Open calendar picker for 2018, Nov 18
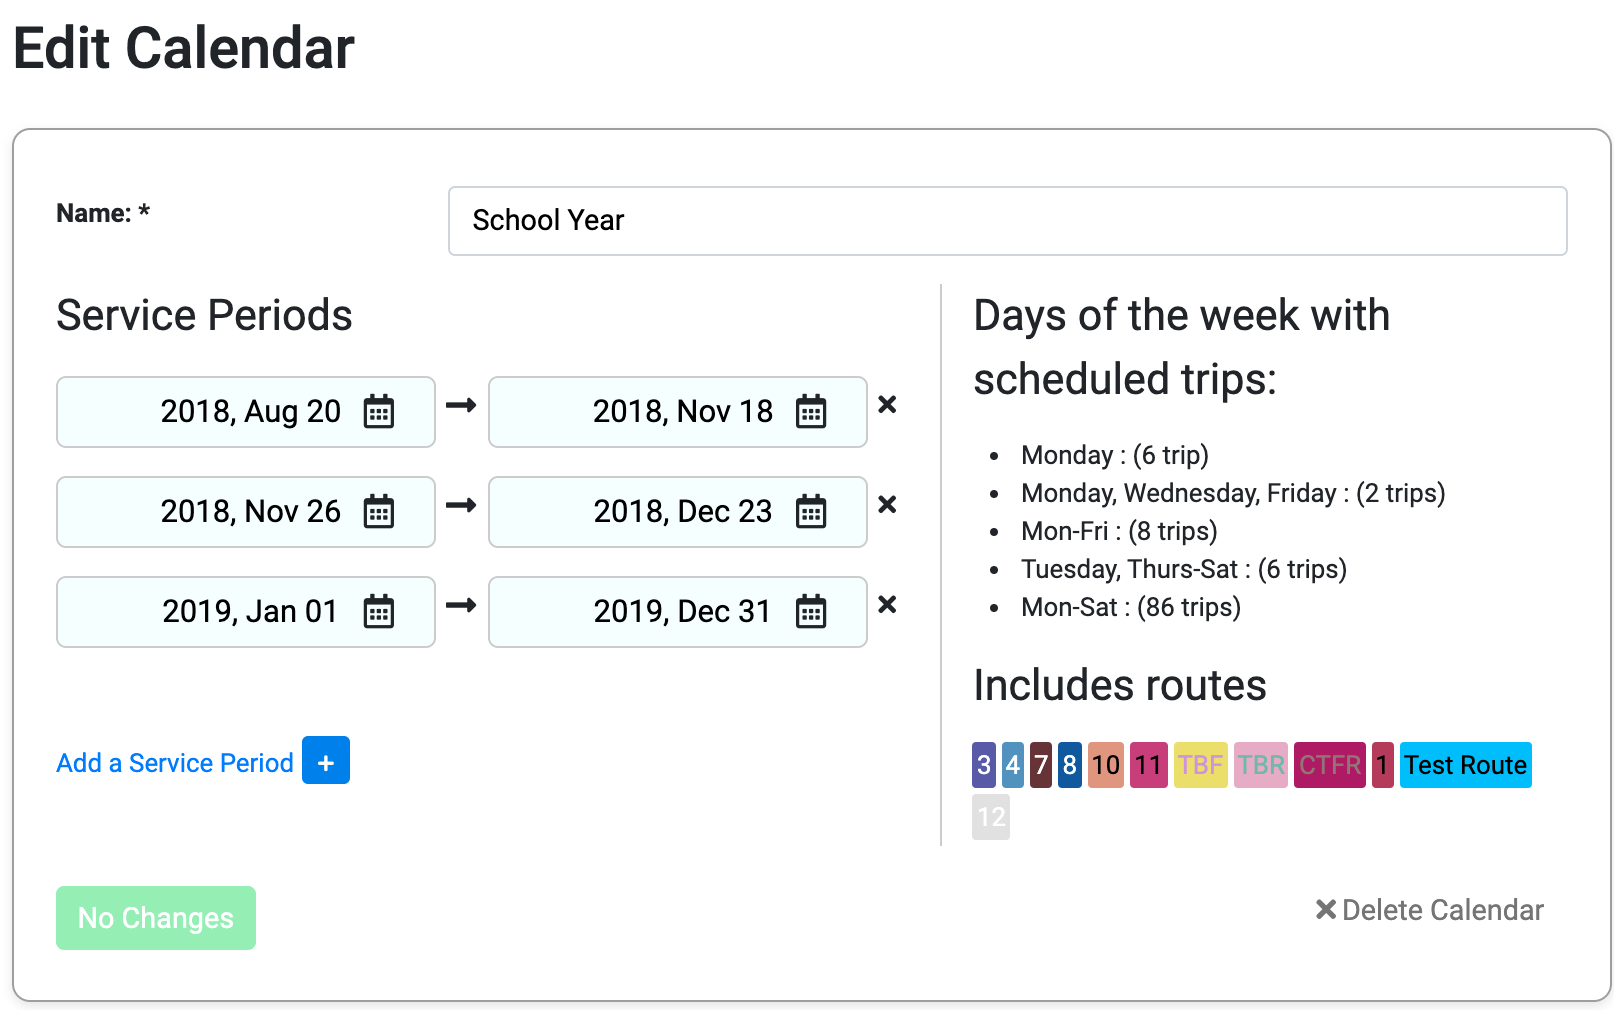Viewport: 1614px width, 1010px height. 811,412
